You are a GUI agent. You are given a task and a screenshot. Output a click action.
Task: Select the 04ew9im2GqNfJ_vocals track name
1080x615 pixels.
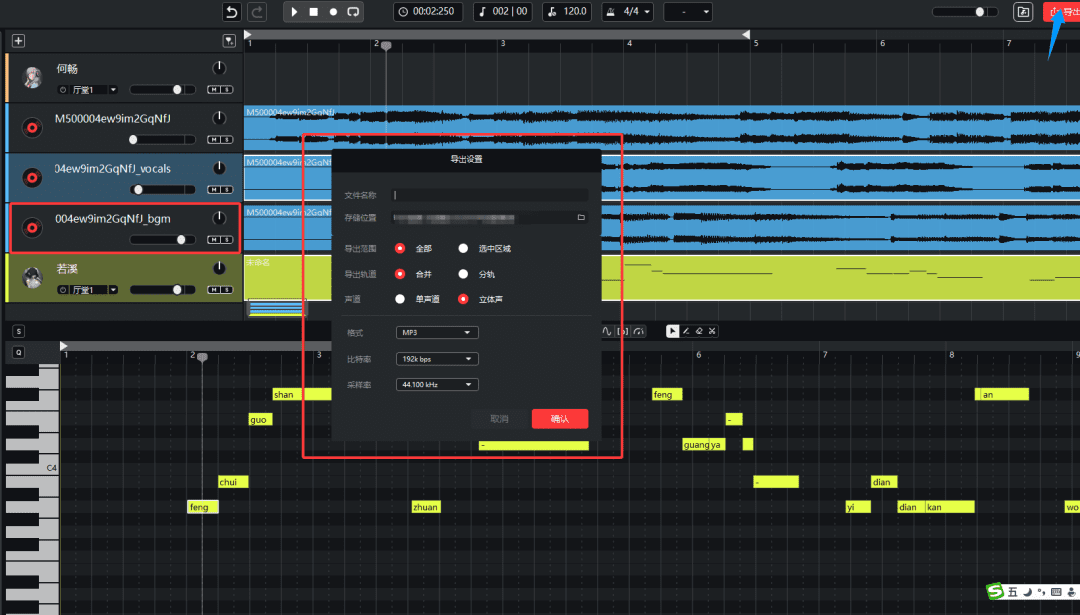coord(113,169)
